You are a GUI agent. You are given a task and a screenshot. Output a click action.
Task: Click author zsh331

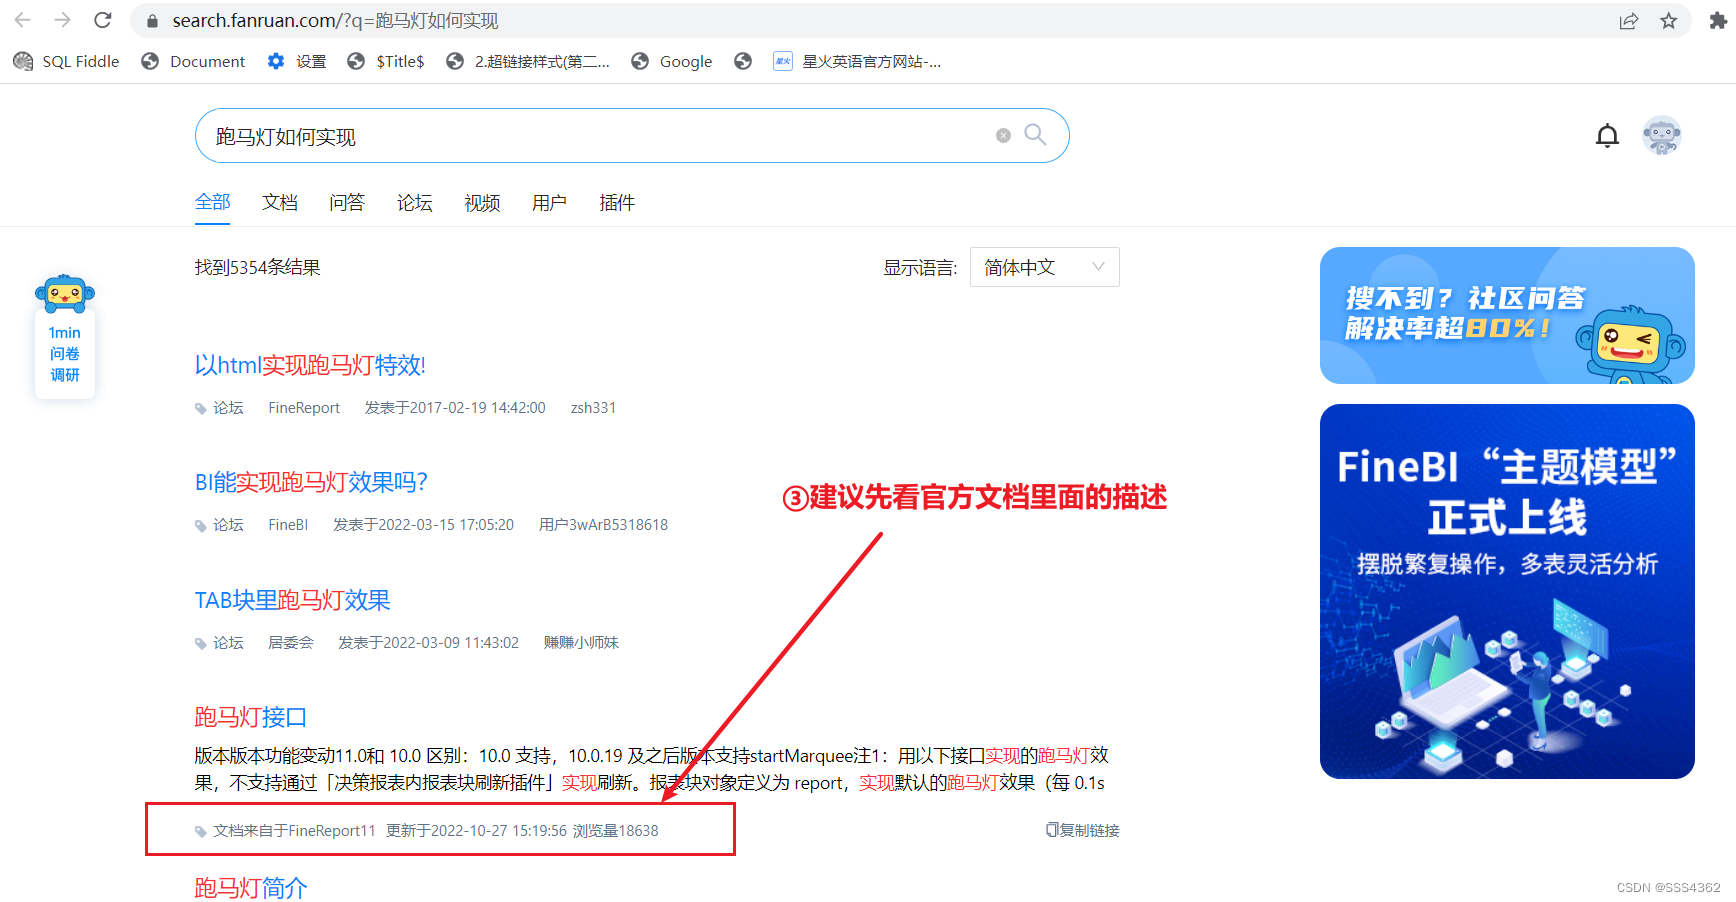[593, 408]
